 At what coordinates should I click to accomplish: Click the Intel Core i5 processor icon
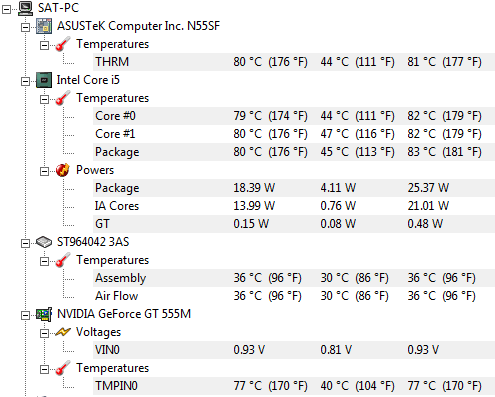pyautogui.click(x=44, y=80)
